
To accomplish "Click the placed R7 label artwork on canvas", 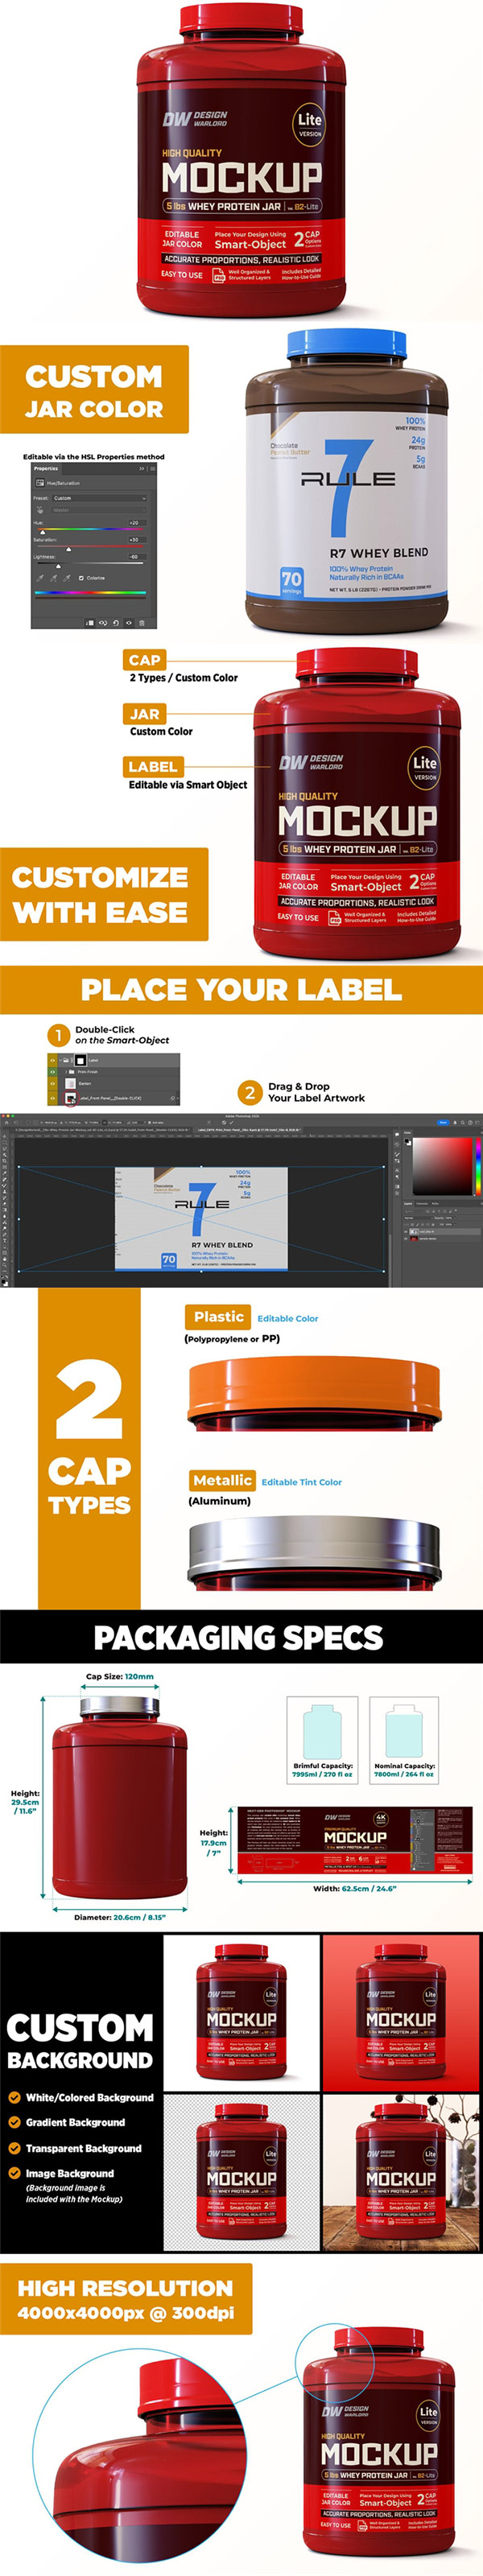I will point(201,1218).
